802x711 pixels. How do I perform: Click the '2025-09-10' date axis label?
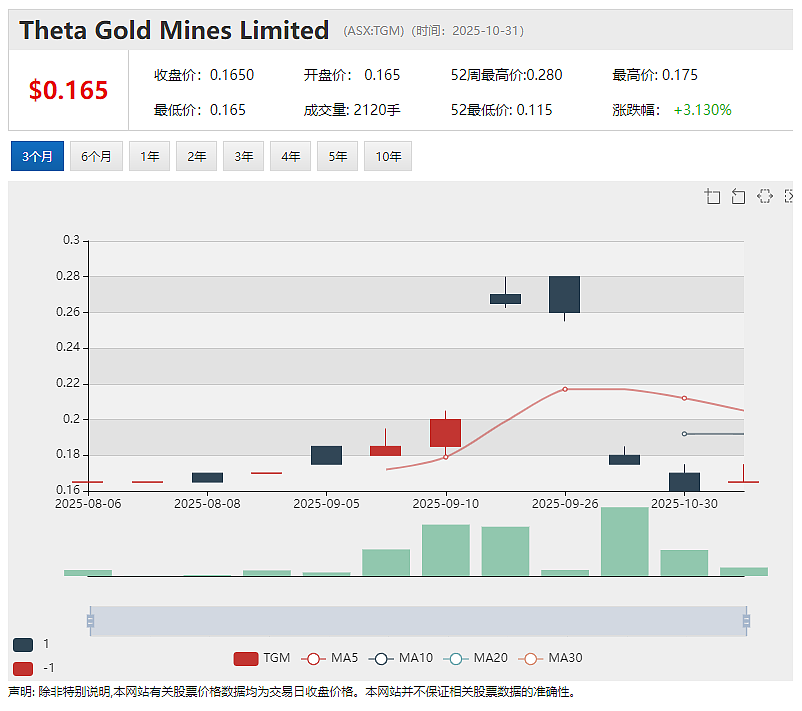[445, 504]
